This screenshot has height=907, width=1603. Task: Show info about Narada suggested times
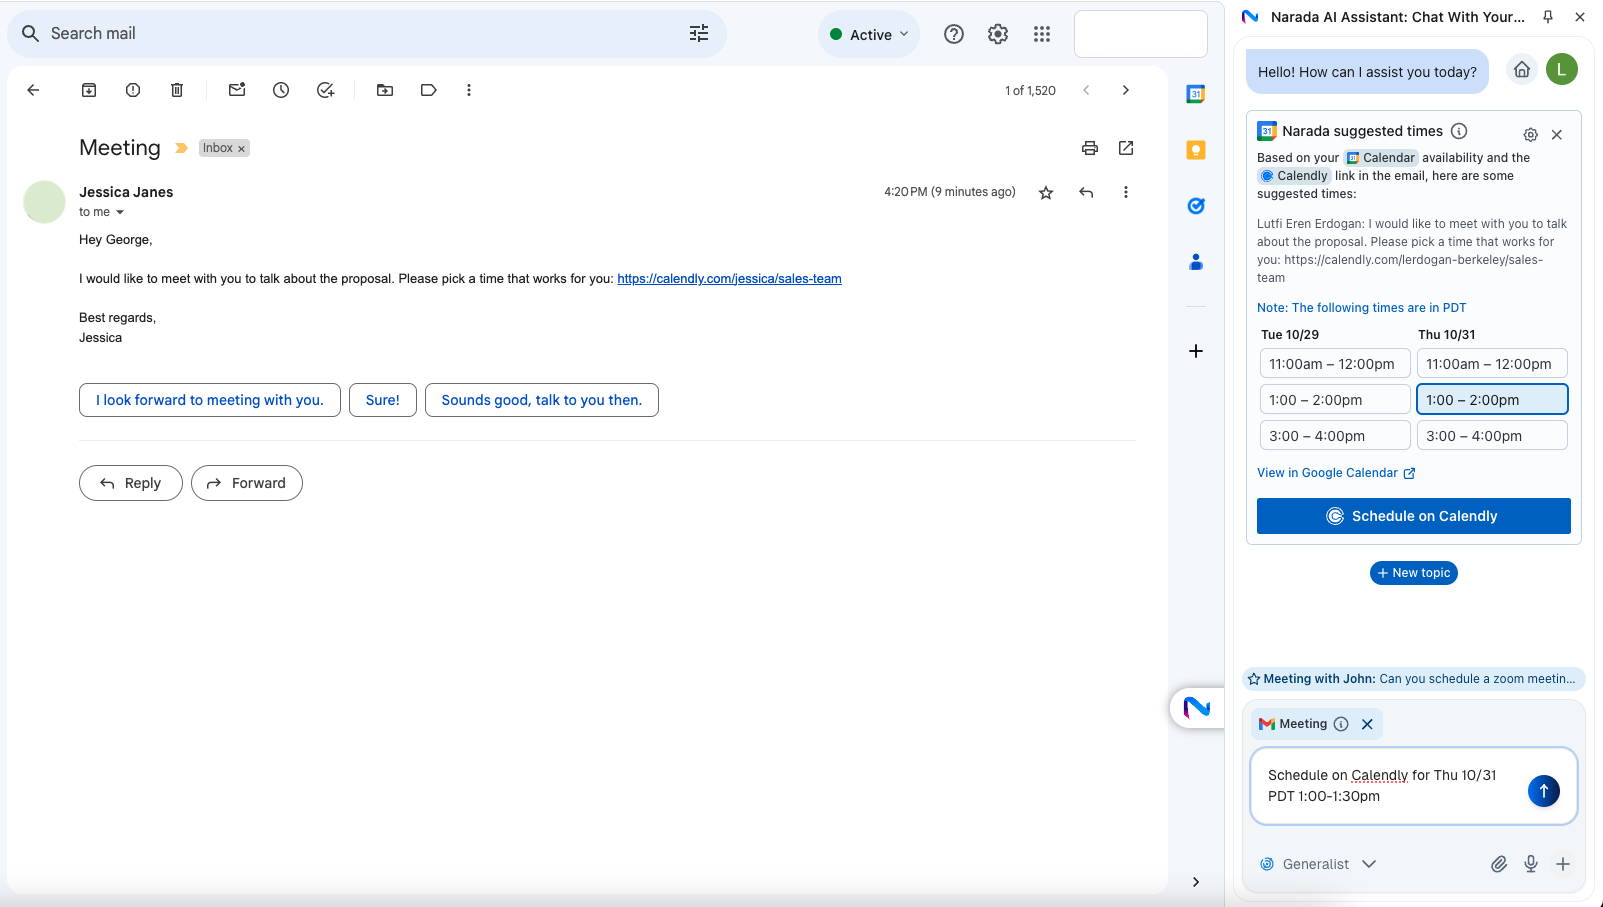(1459, 131)
